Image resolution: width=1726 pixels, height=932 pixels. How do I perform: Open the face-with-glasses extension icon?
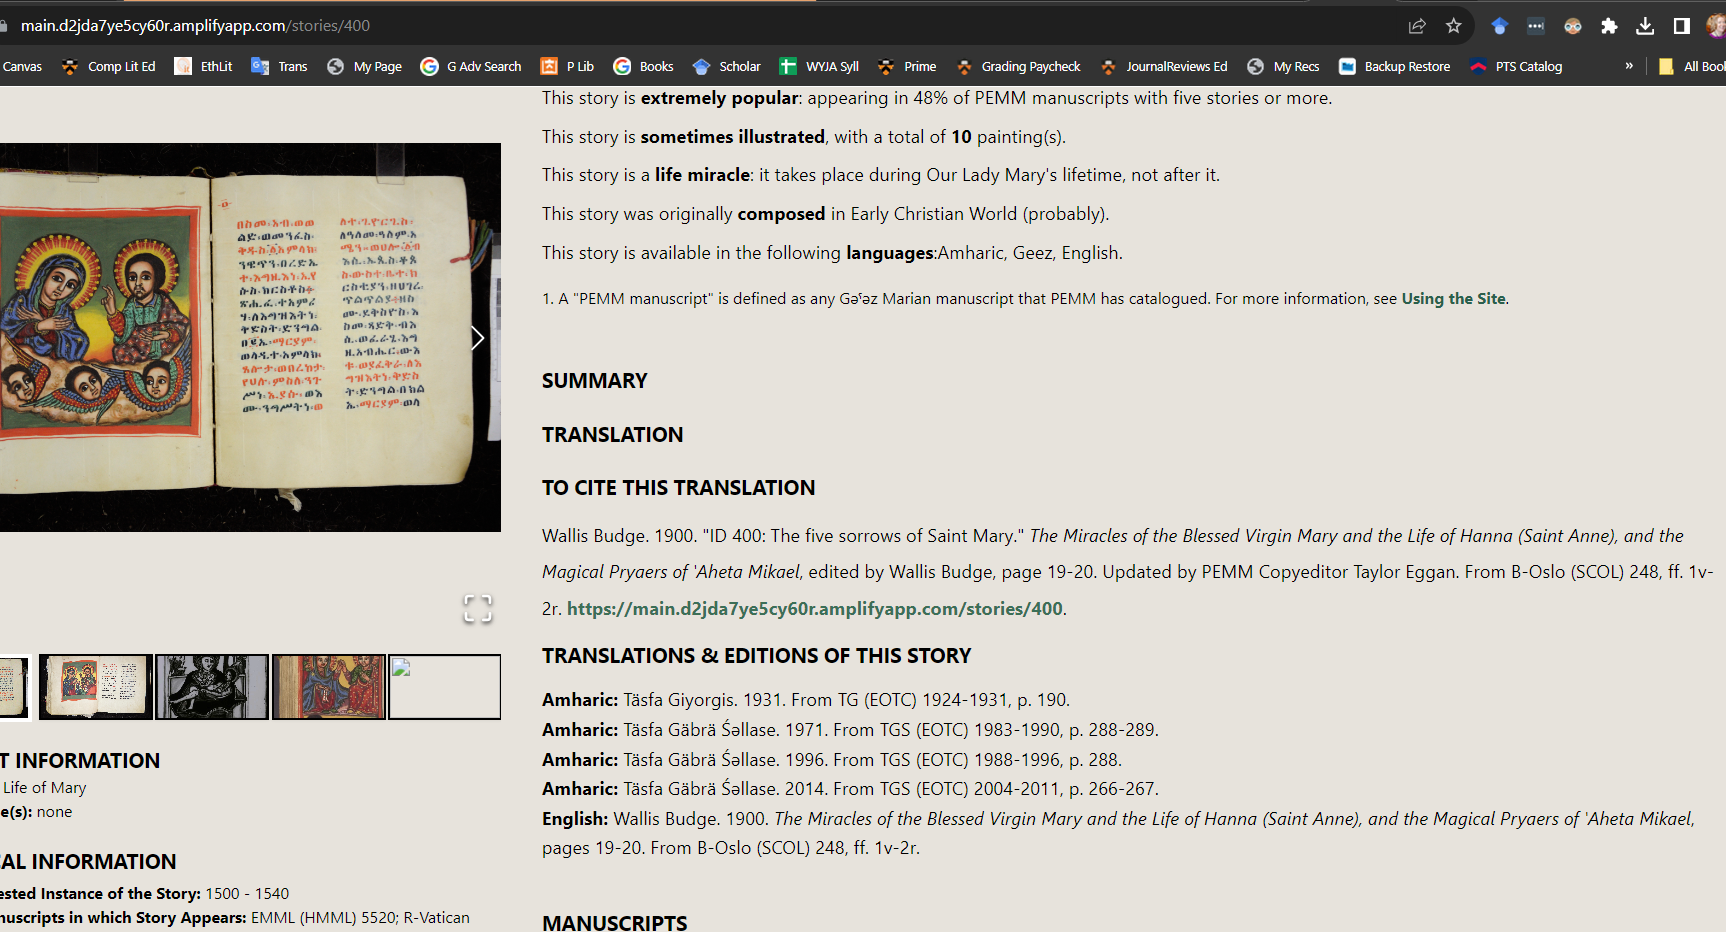click(1572, 26)
